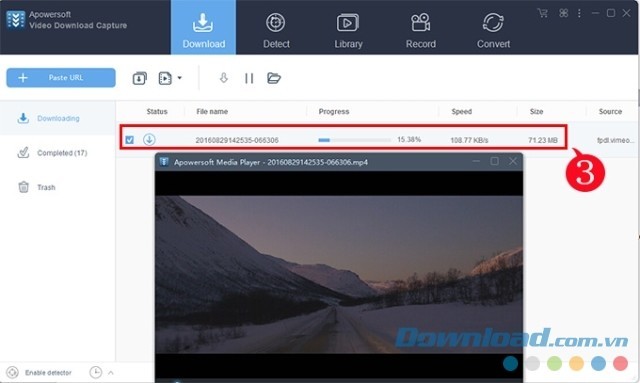Sort by the Status column header
Image resolution: width=640 pixels, height=383 pixels.
pos(157,111)
